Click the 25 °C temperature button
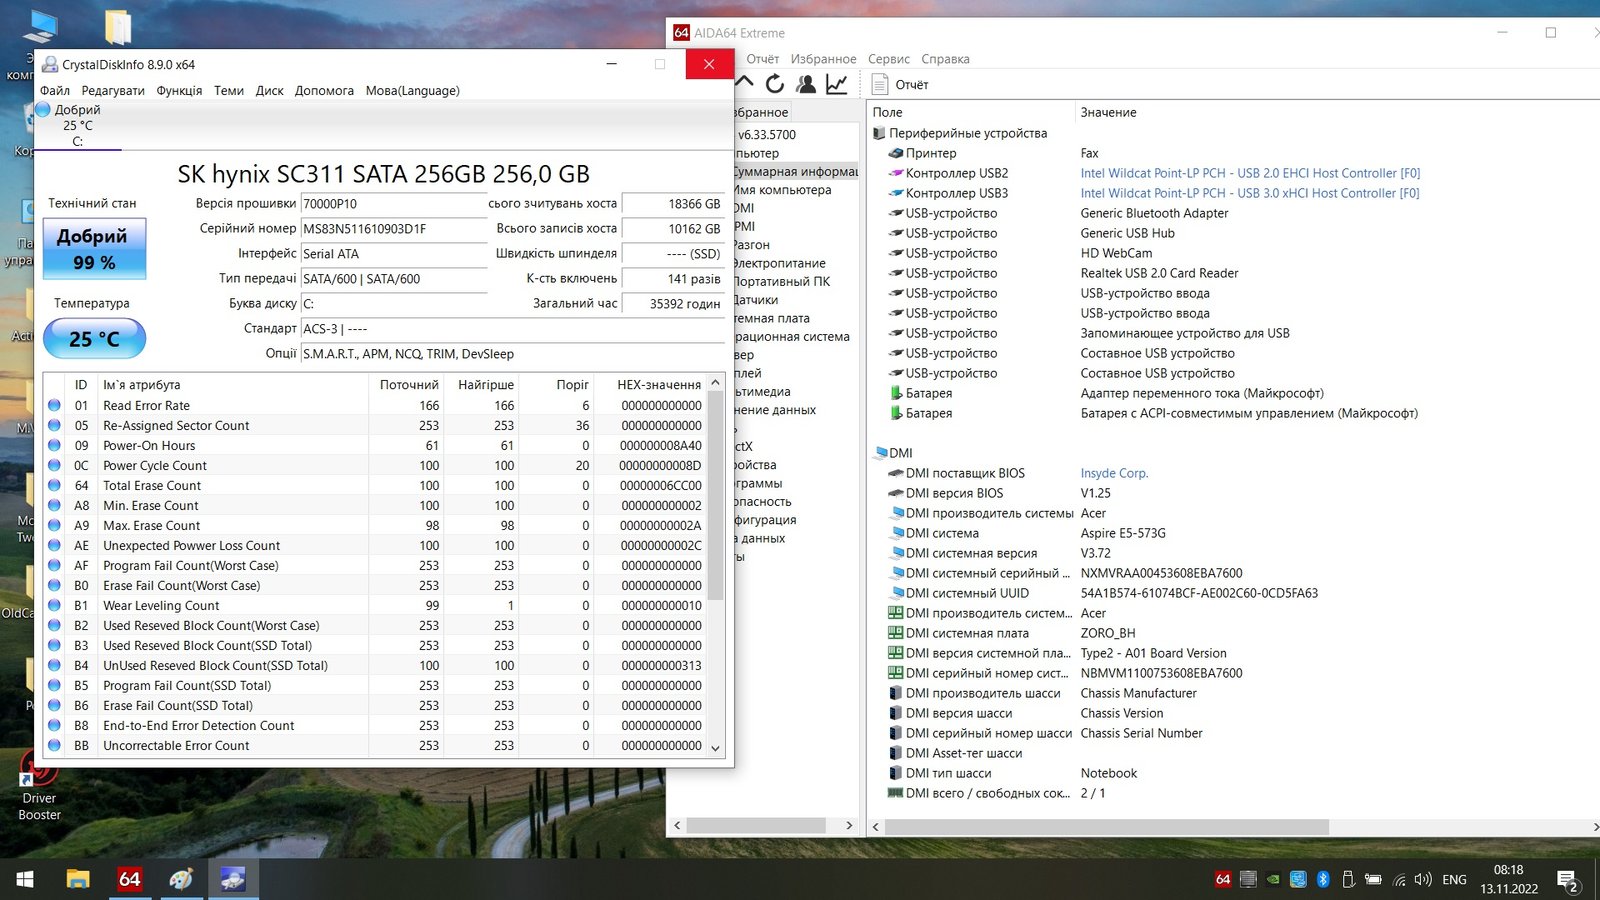This screenshot has width=1600, height=900. click(x=94, y=339)
